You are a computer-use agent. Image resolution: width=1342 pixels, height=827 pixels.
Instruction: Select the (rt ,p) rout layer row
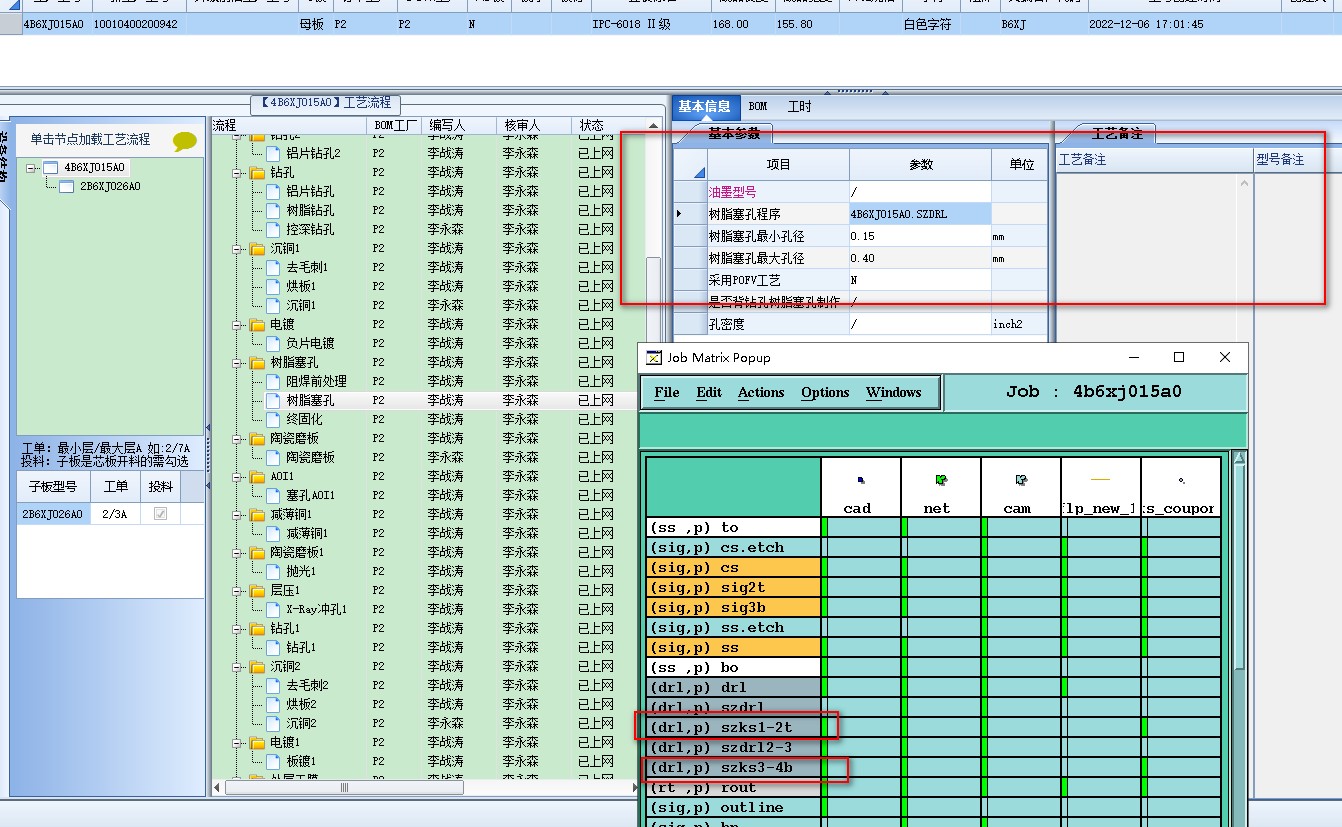733,787
